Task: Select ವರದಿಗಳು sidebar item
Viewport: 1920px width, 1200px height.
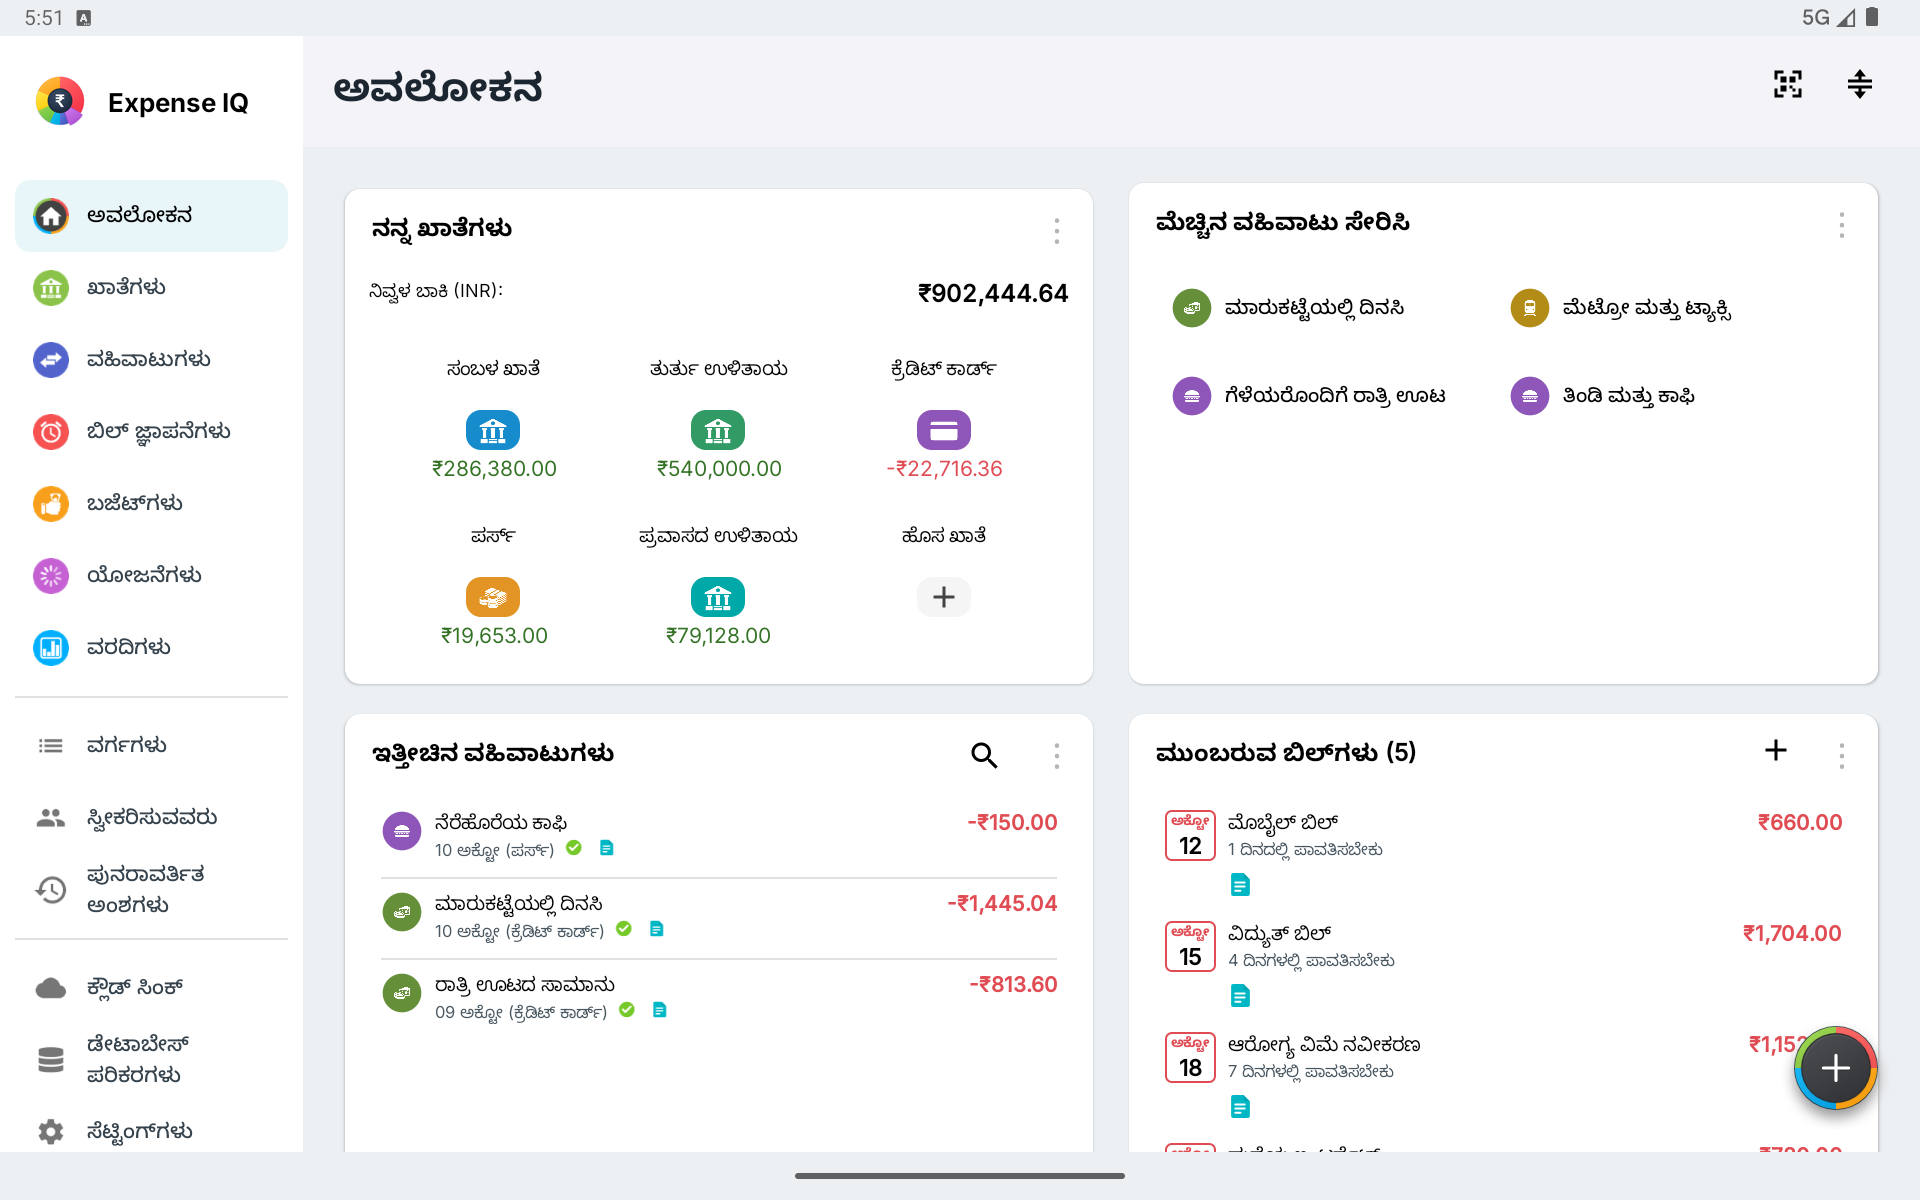Action: (151, 648)
